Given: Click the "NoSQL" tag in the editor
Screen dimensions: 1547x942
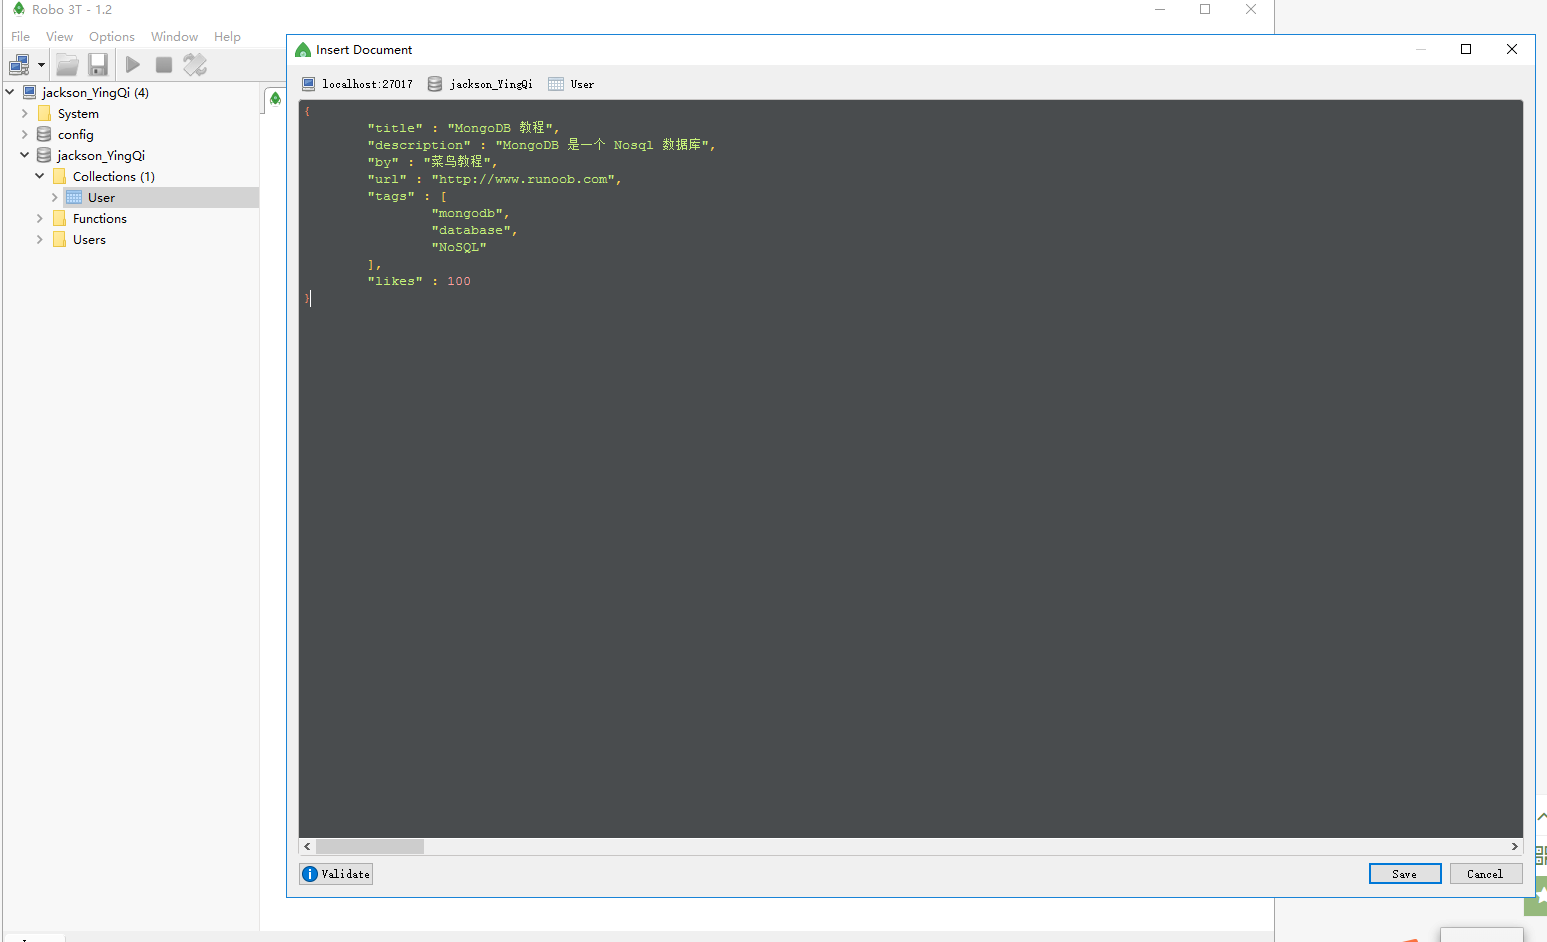Looking at the screenshot, I should coord(459,248).
